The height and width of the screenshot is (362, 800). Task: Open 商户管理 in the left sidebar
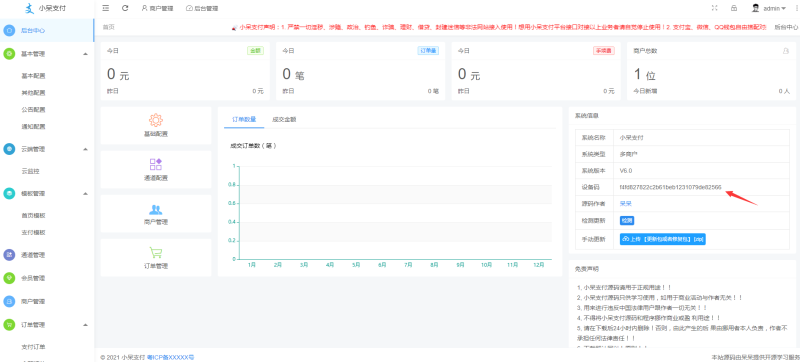(x=33, y=301)
